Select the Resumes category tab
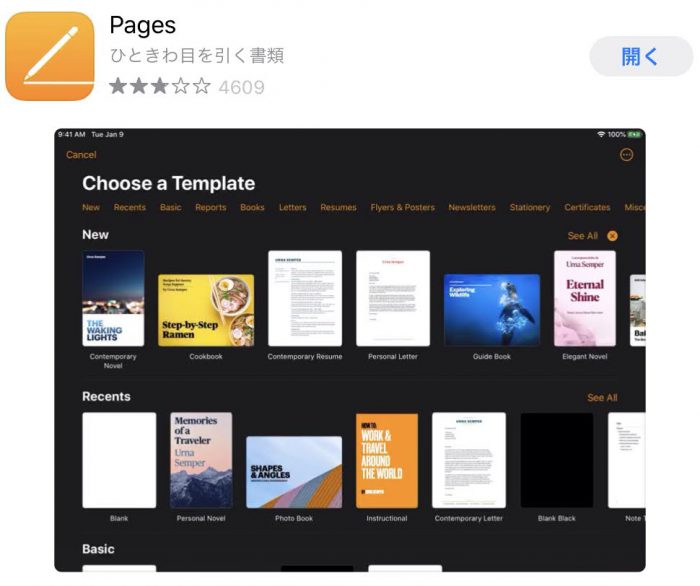 point(338,208)
